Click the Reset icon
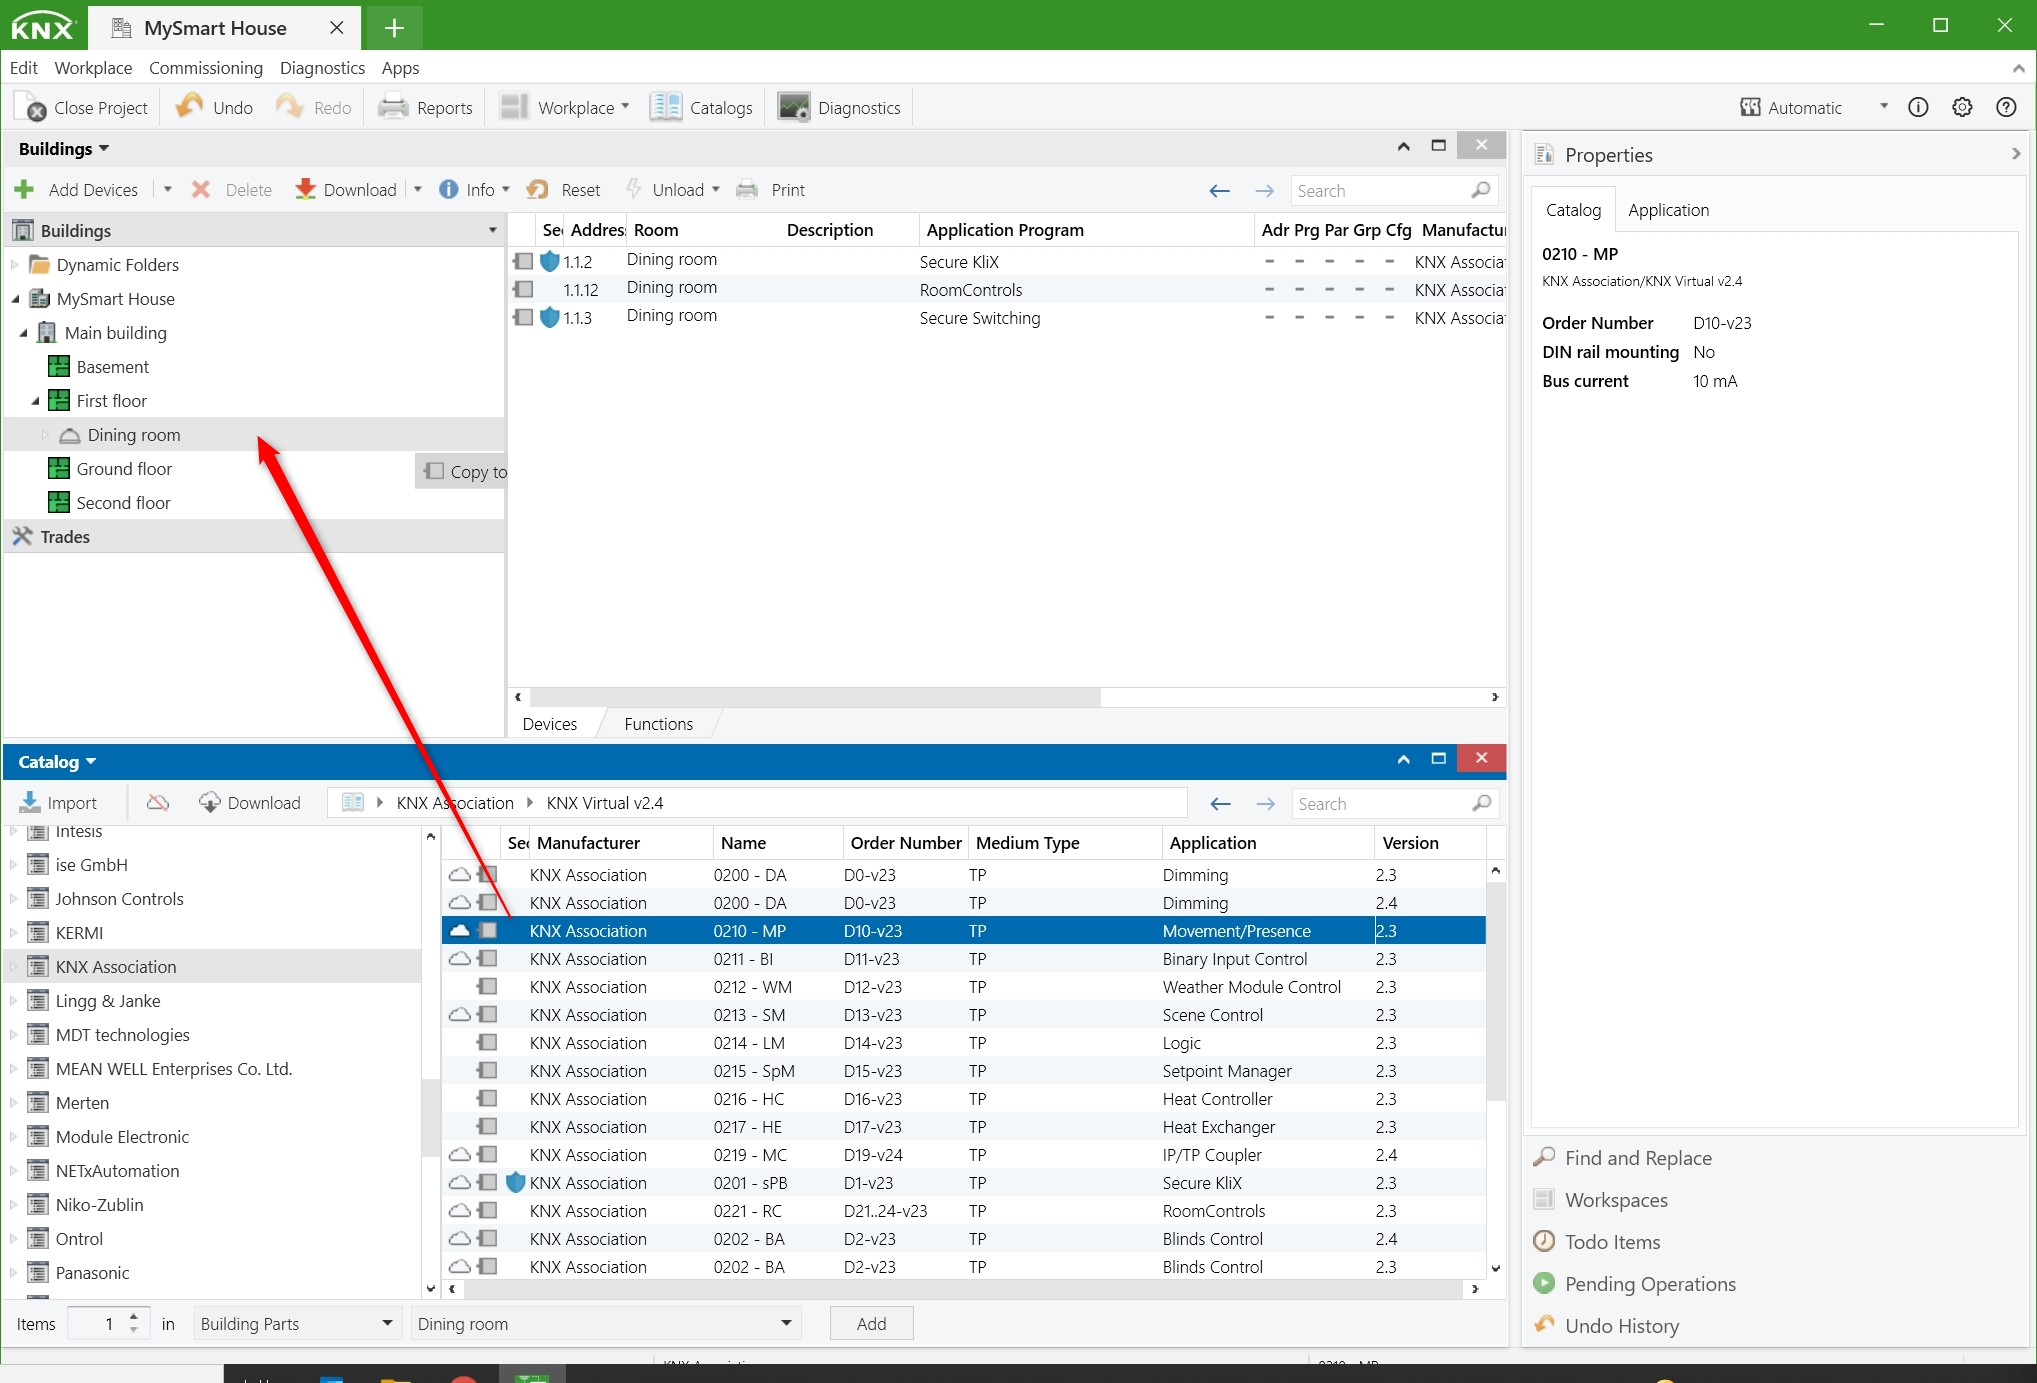 537,189
